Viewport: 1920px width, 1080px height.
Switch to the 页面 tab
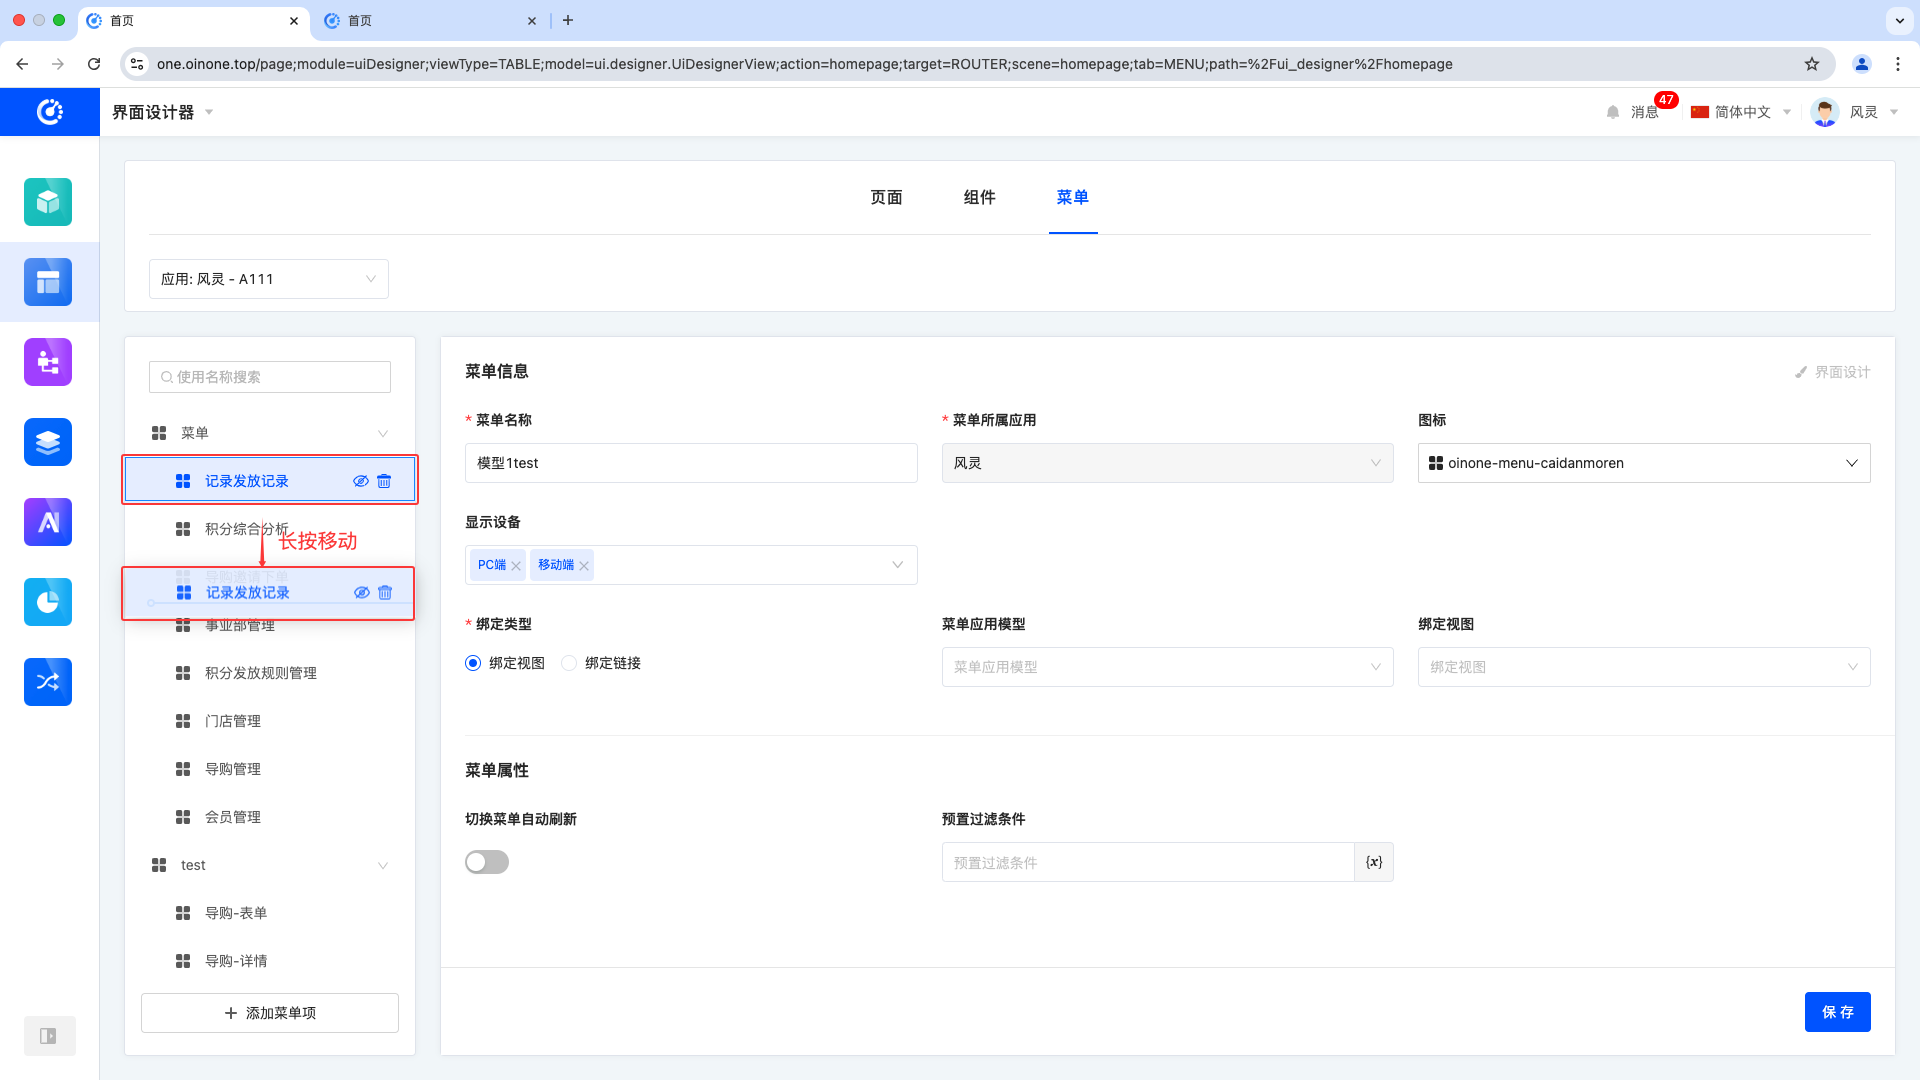[x=886, y=197]
